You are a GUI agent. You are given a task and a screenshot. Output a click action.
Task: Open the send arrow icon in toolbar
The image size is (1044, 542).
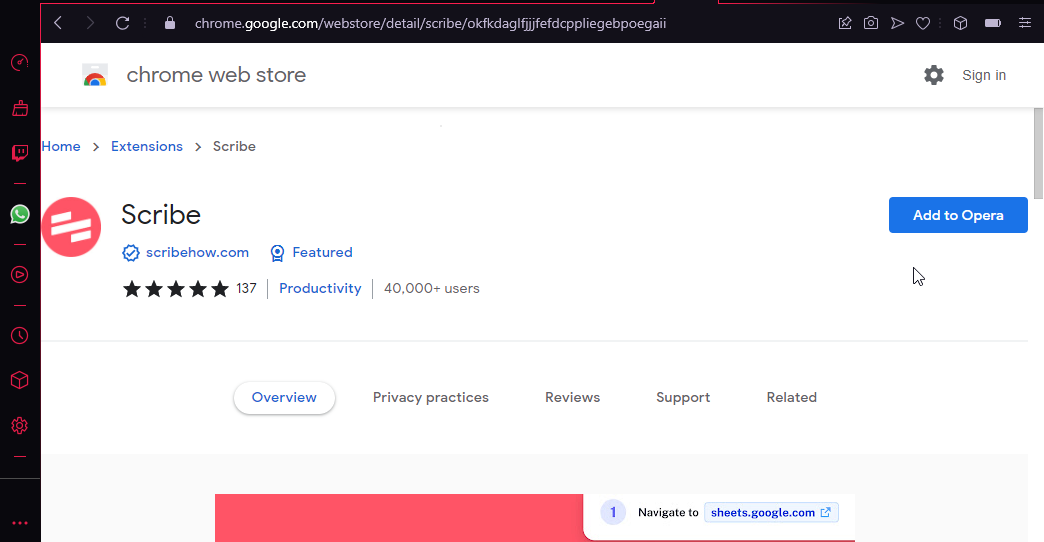point(898,23)
